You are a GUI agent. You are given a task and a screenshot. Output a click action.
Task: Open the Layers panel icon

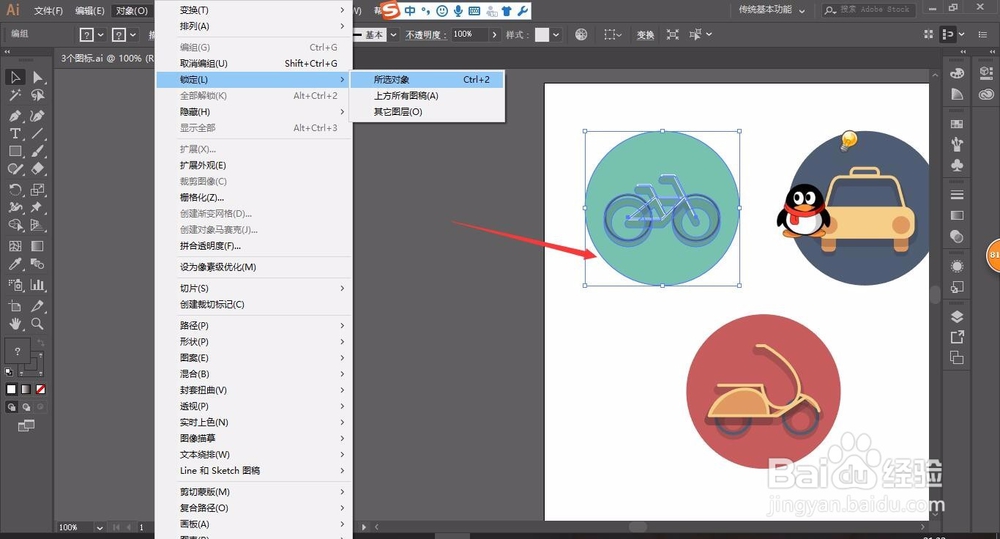[x=957, y=317]
